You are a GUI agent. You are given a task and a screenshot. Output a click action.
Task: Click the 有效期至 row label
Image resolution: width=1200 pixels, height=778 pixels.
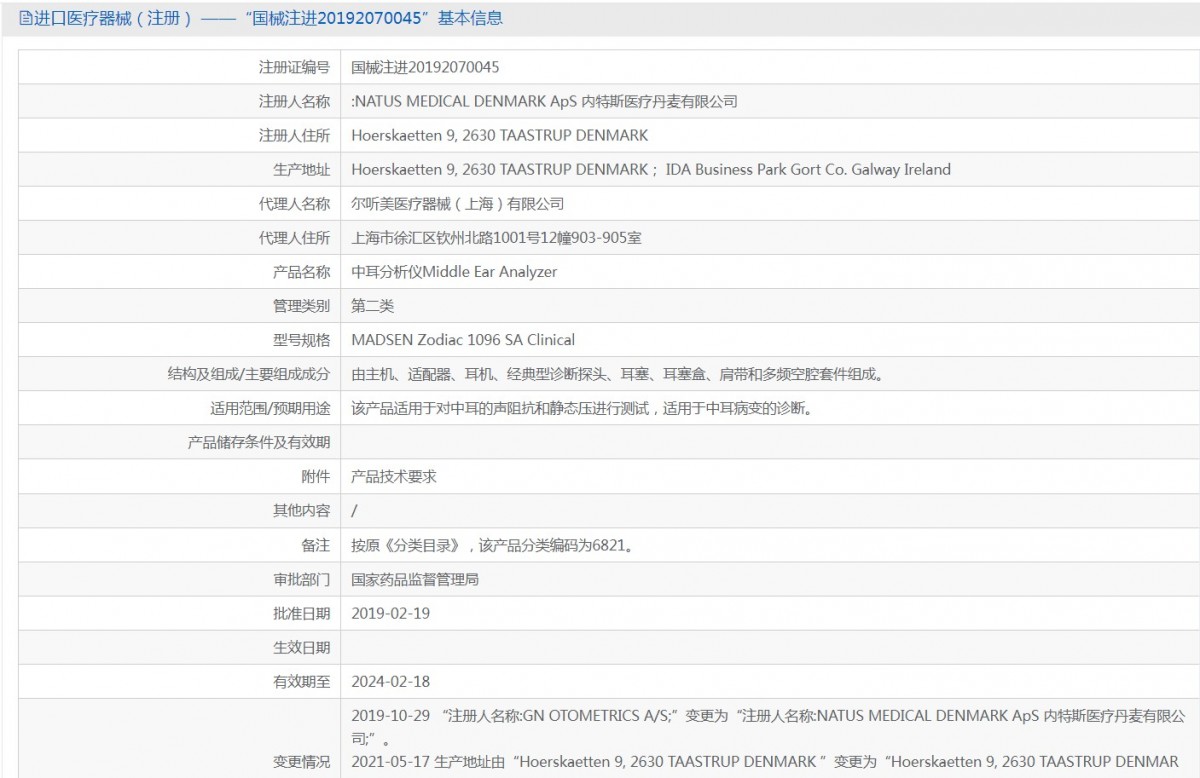tap(301, 681)
